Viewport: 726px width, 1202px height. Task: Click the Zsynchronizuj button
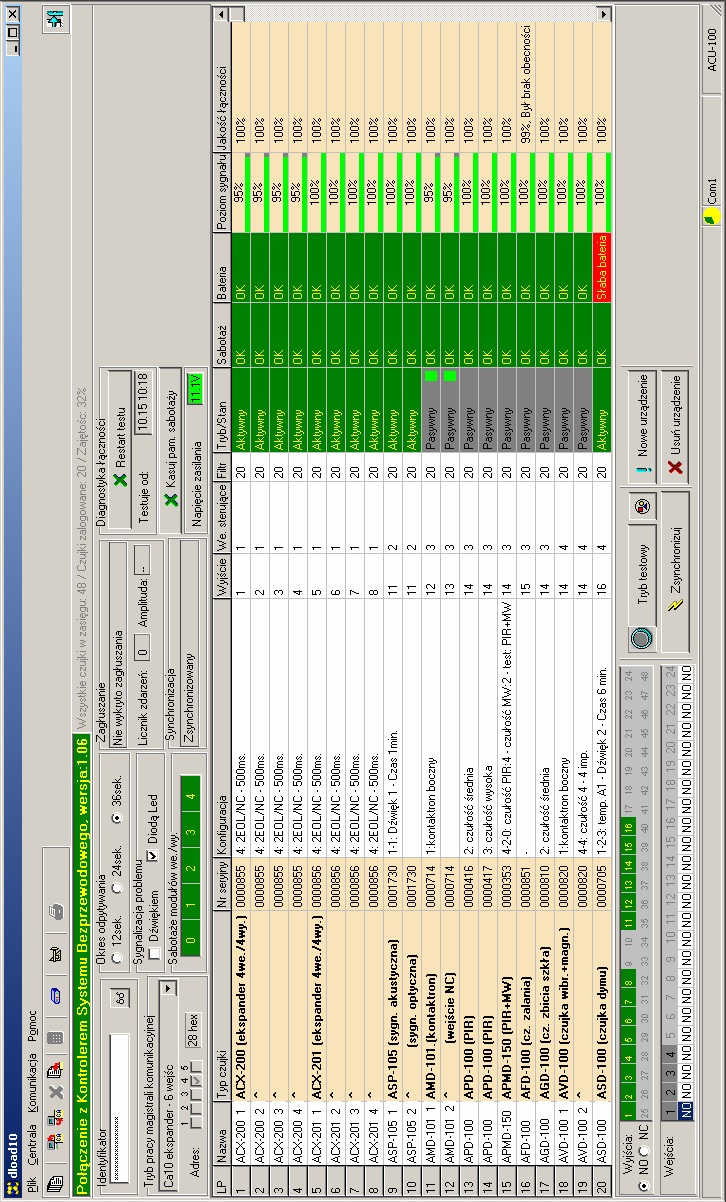click(675, 572)
